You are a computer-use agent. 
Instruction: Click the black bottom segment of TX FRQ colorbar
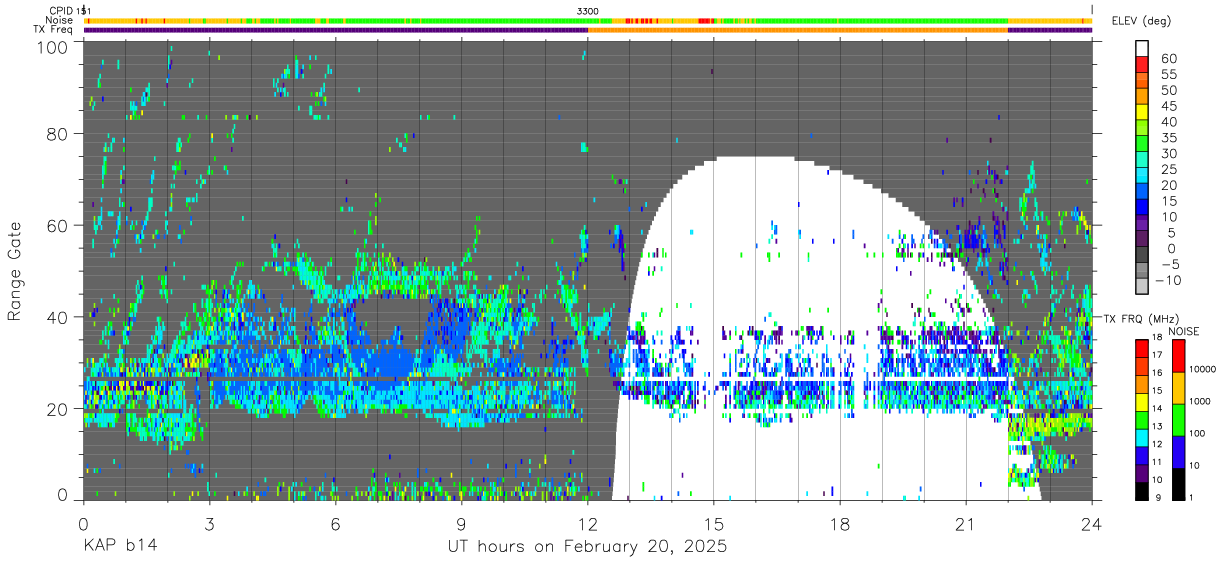(x=1144, y=490)
